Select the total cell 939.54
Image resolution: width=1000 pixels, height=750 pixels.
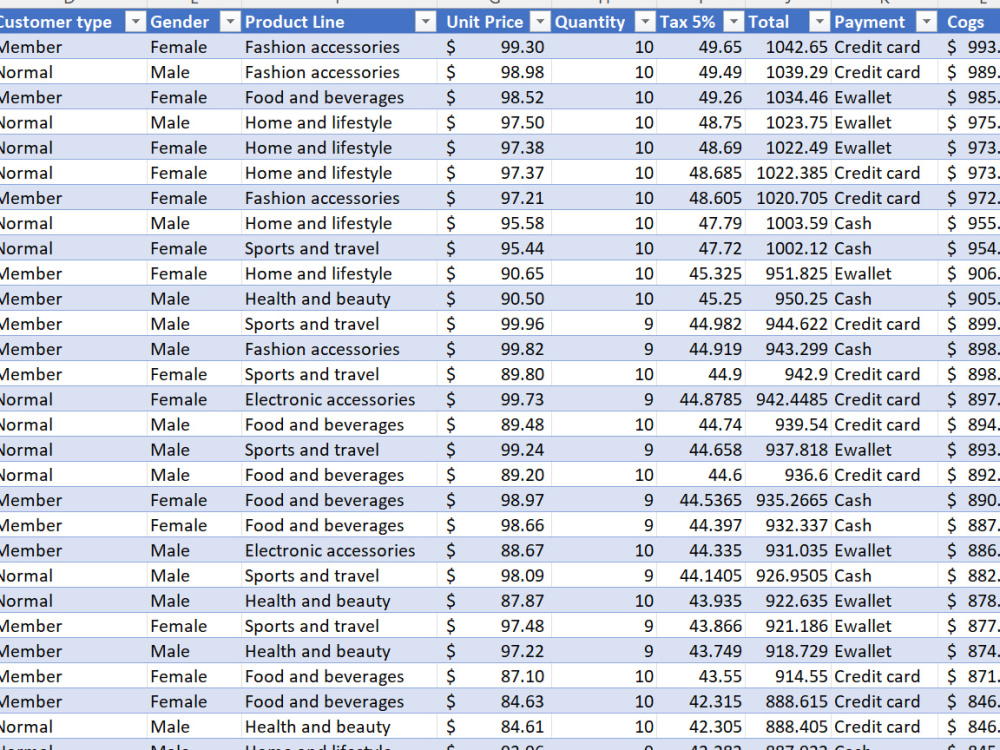pyautogui.click(x=788, y=425)
